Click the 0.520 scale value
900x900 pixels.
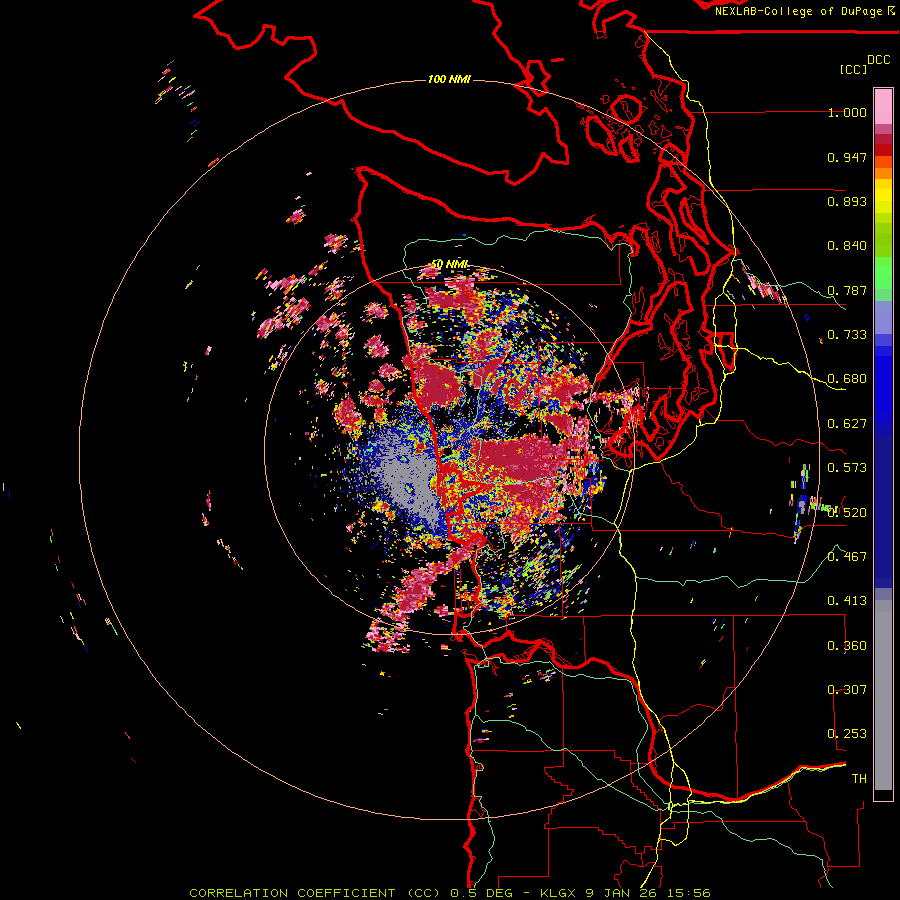pos(847,512)
